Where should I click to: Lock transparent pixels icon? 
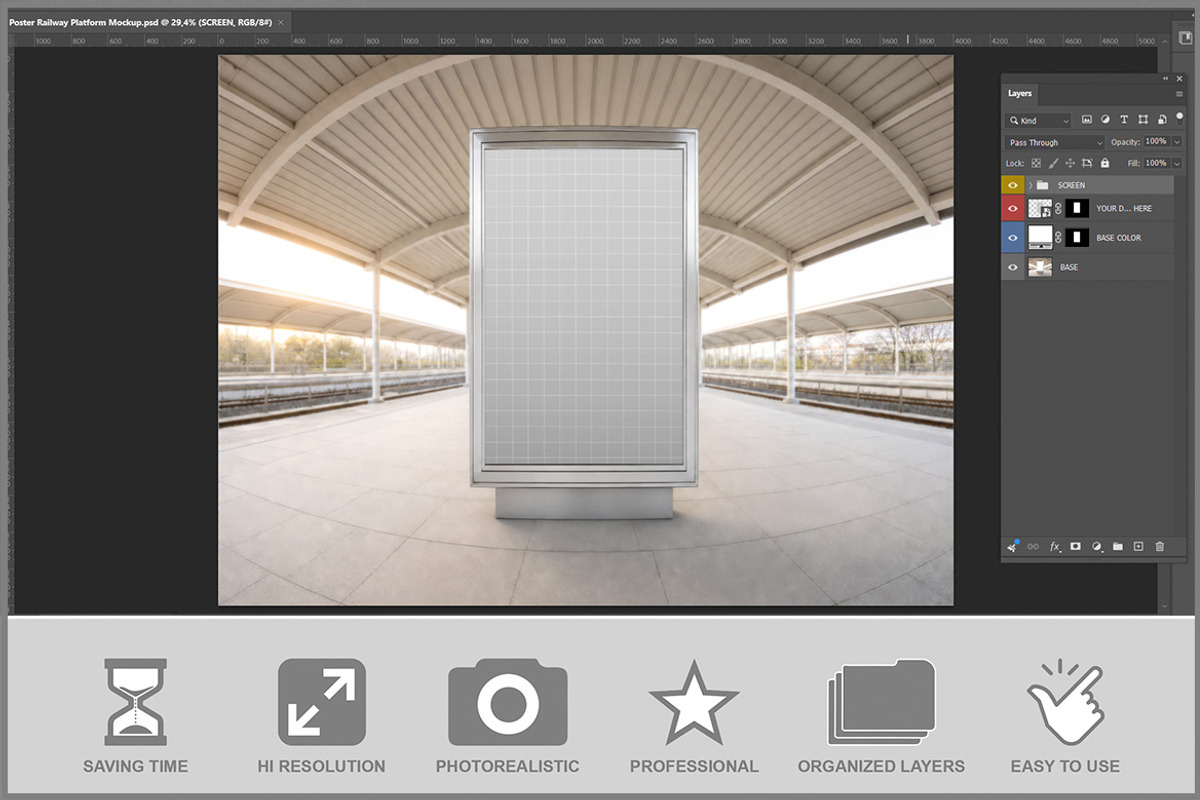coord(1036,163)
